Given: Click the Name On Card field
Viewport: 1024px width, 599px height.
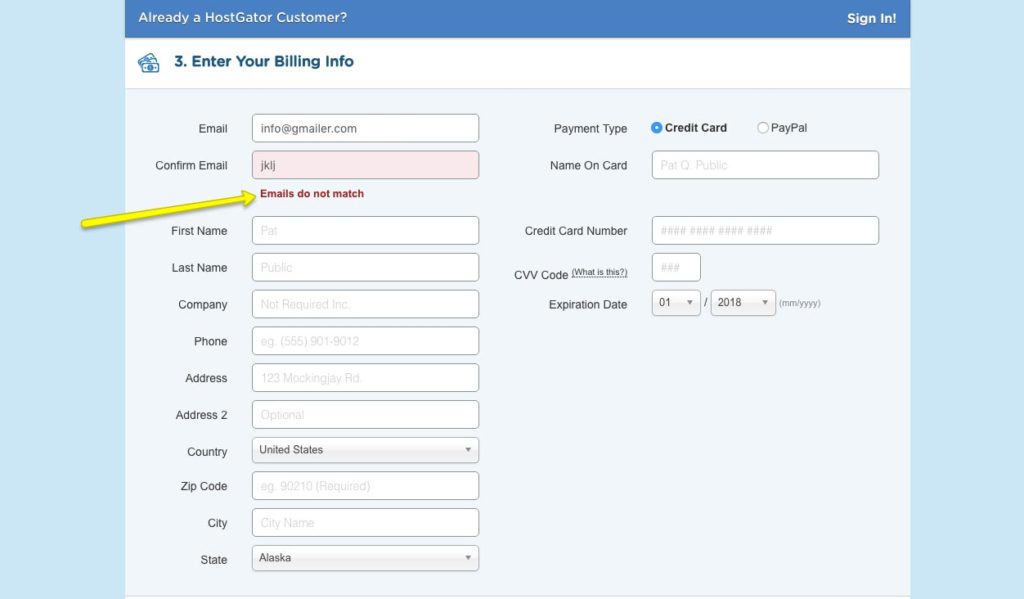Looking at the screenshot, I should [x=765, y=165].
